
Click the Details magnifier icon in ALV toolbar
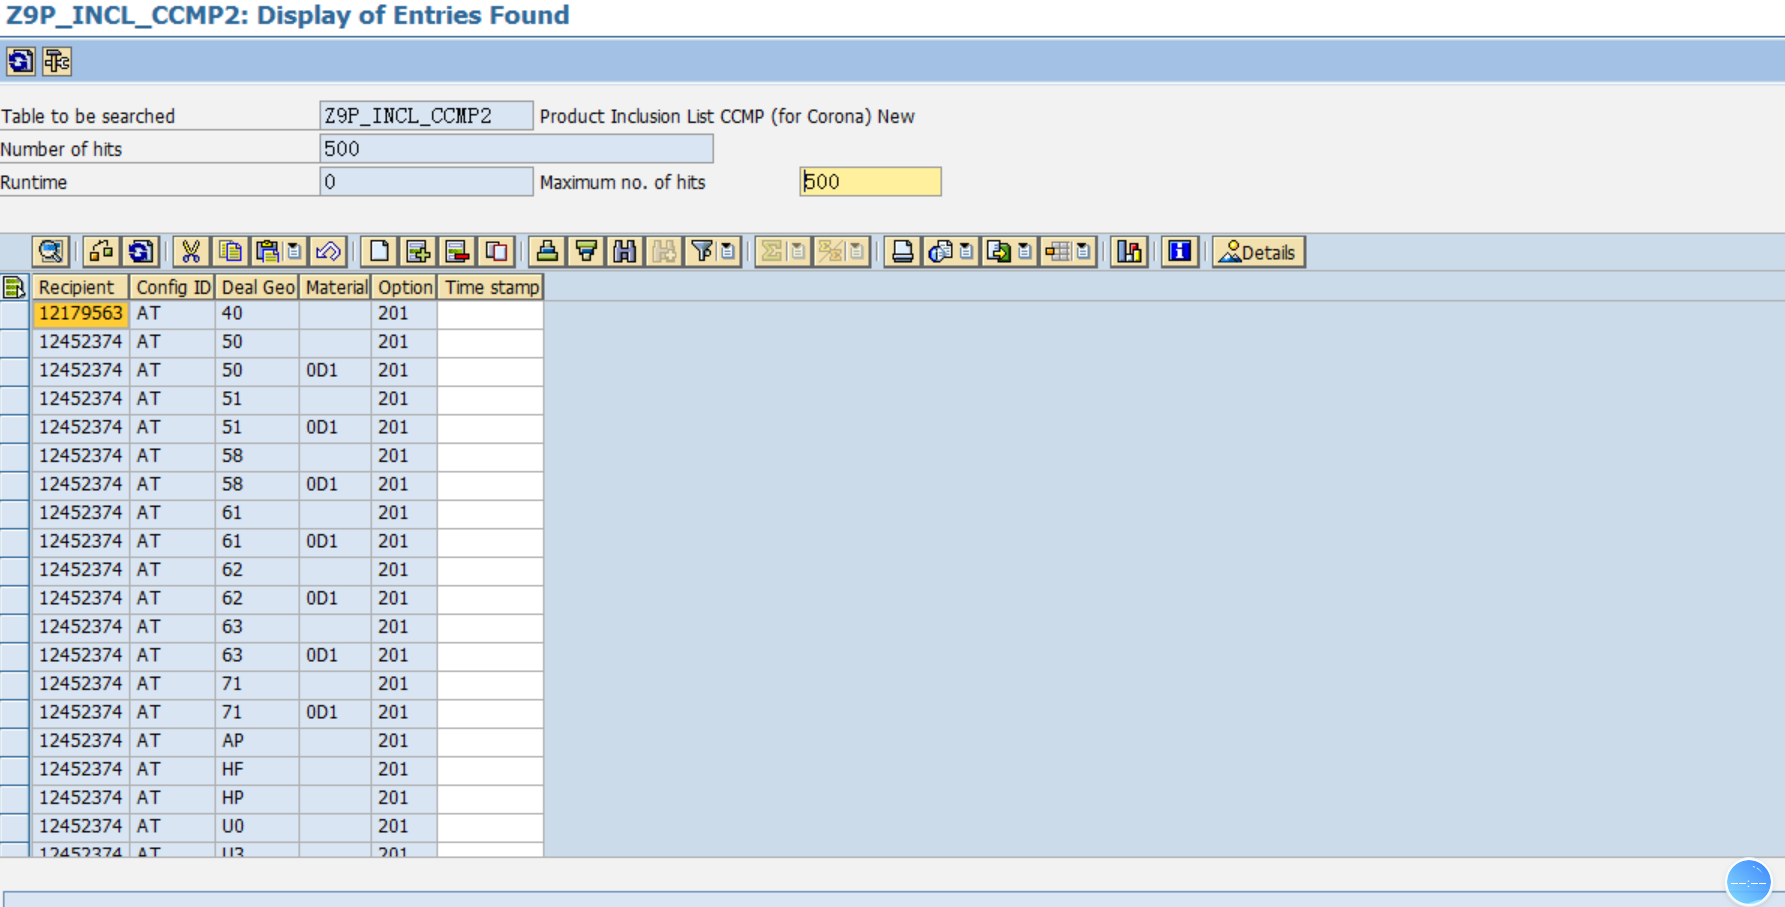[x=50, y=252]
